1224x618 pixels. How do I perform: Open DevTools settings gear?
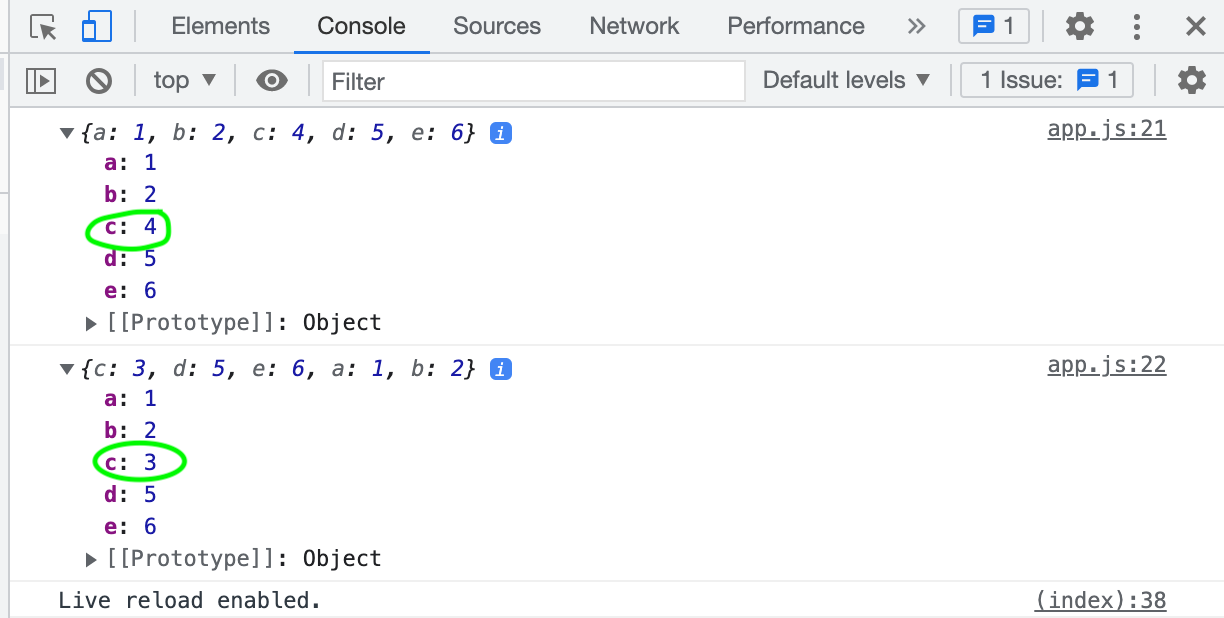(1079, 26)
